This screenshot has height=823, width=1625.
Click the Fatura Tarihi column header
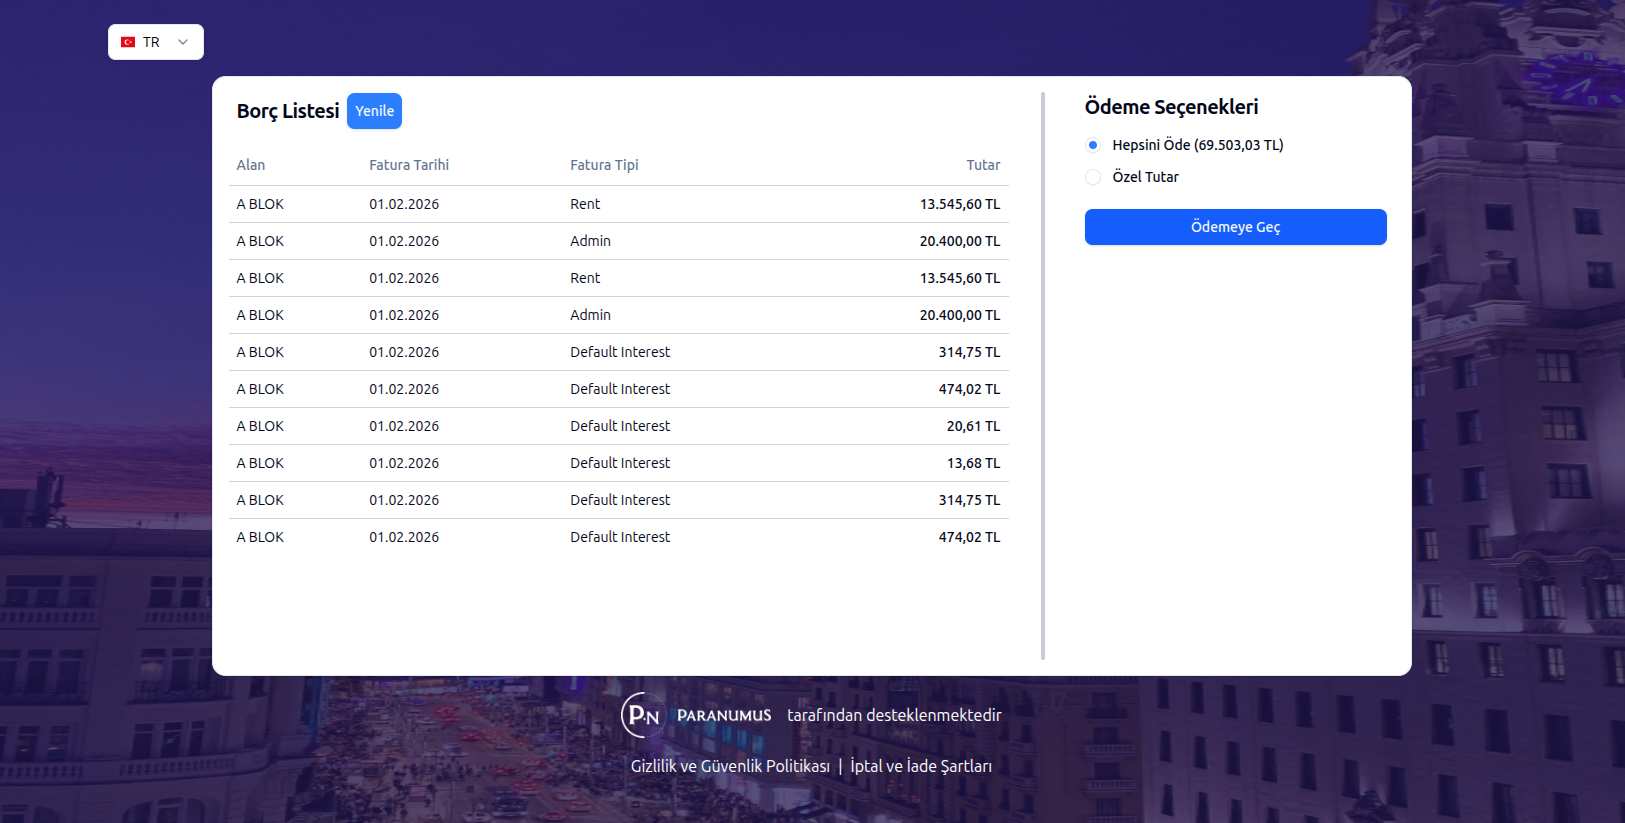409,165
